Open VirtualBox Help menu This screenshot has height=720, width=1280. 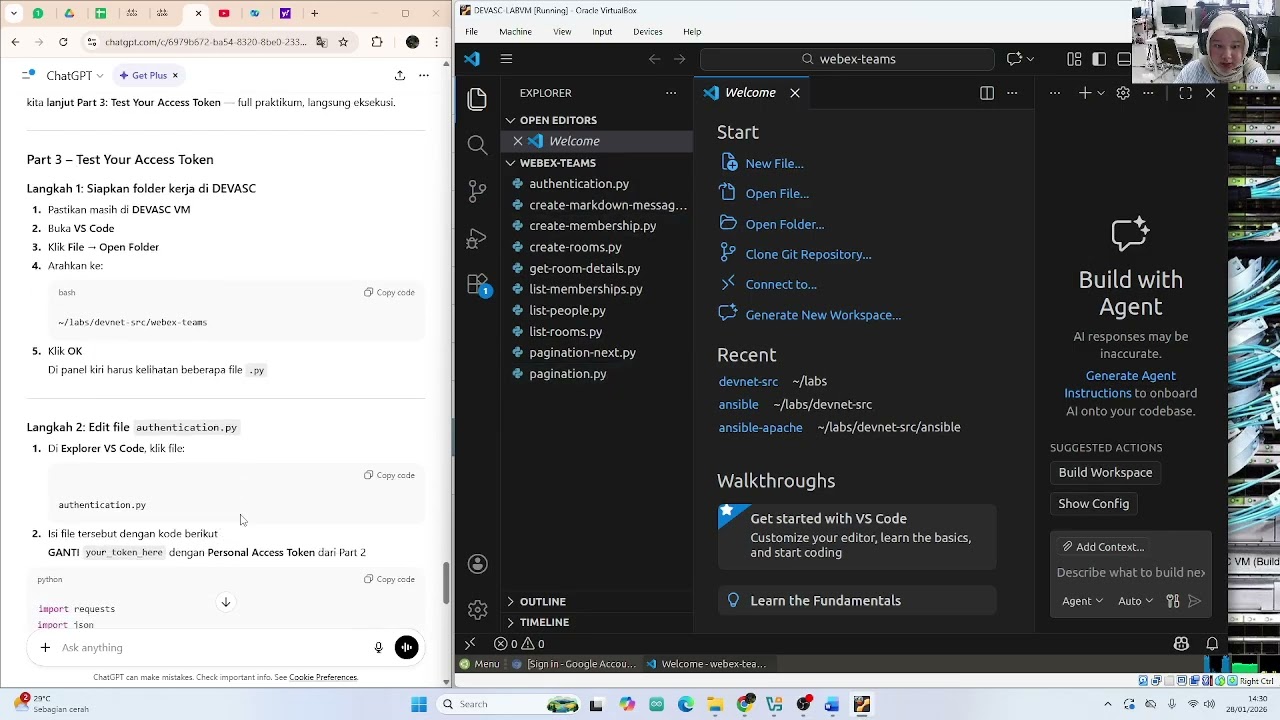[692, 32]
